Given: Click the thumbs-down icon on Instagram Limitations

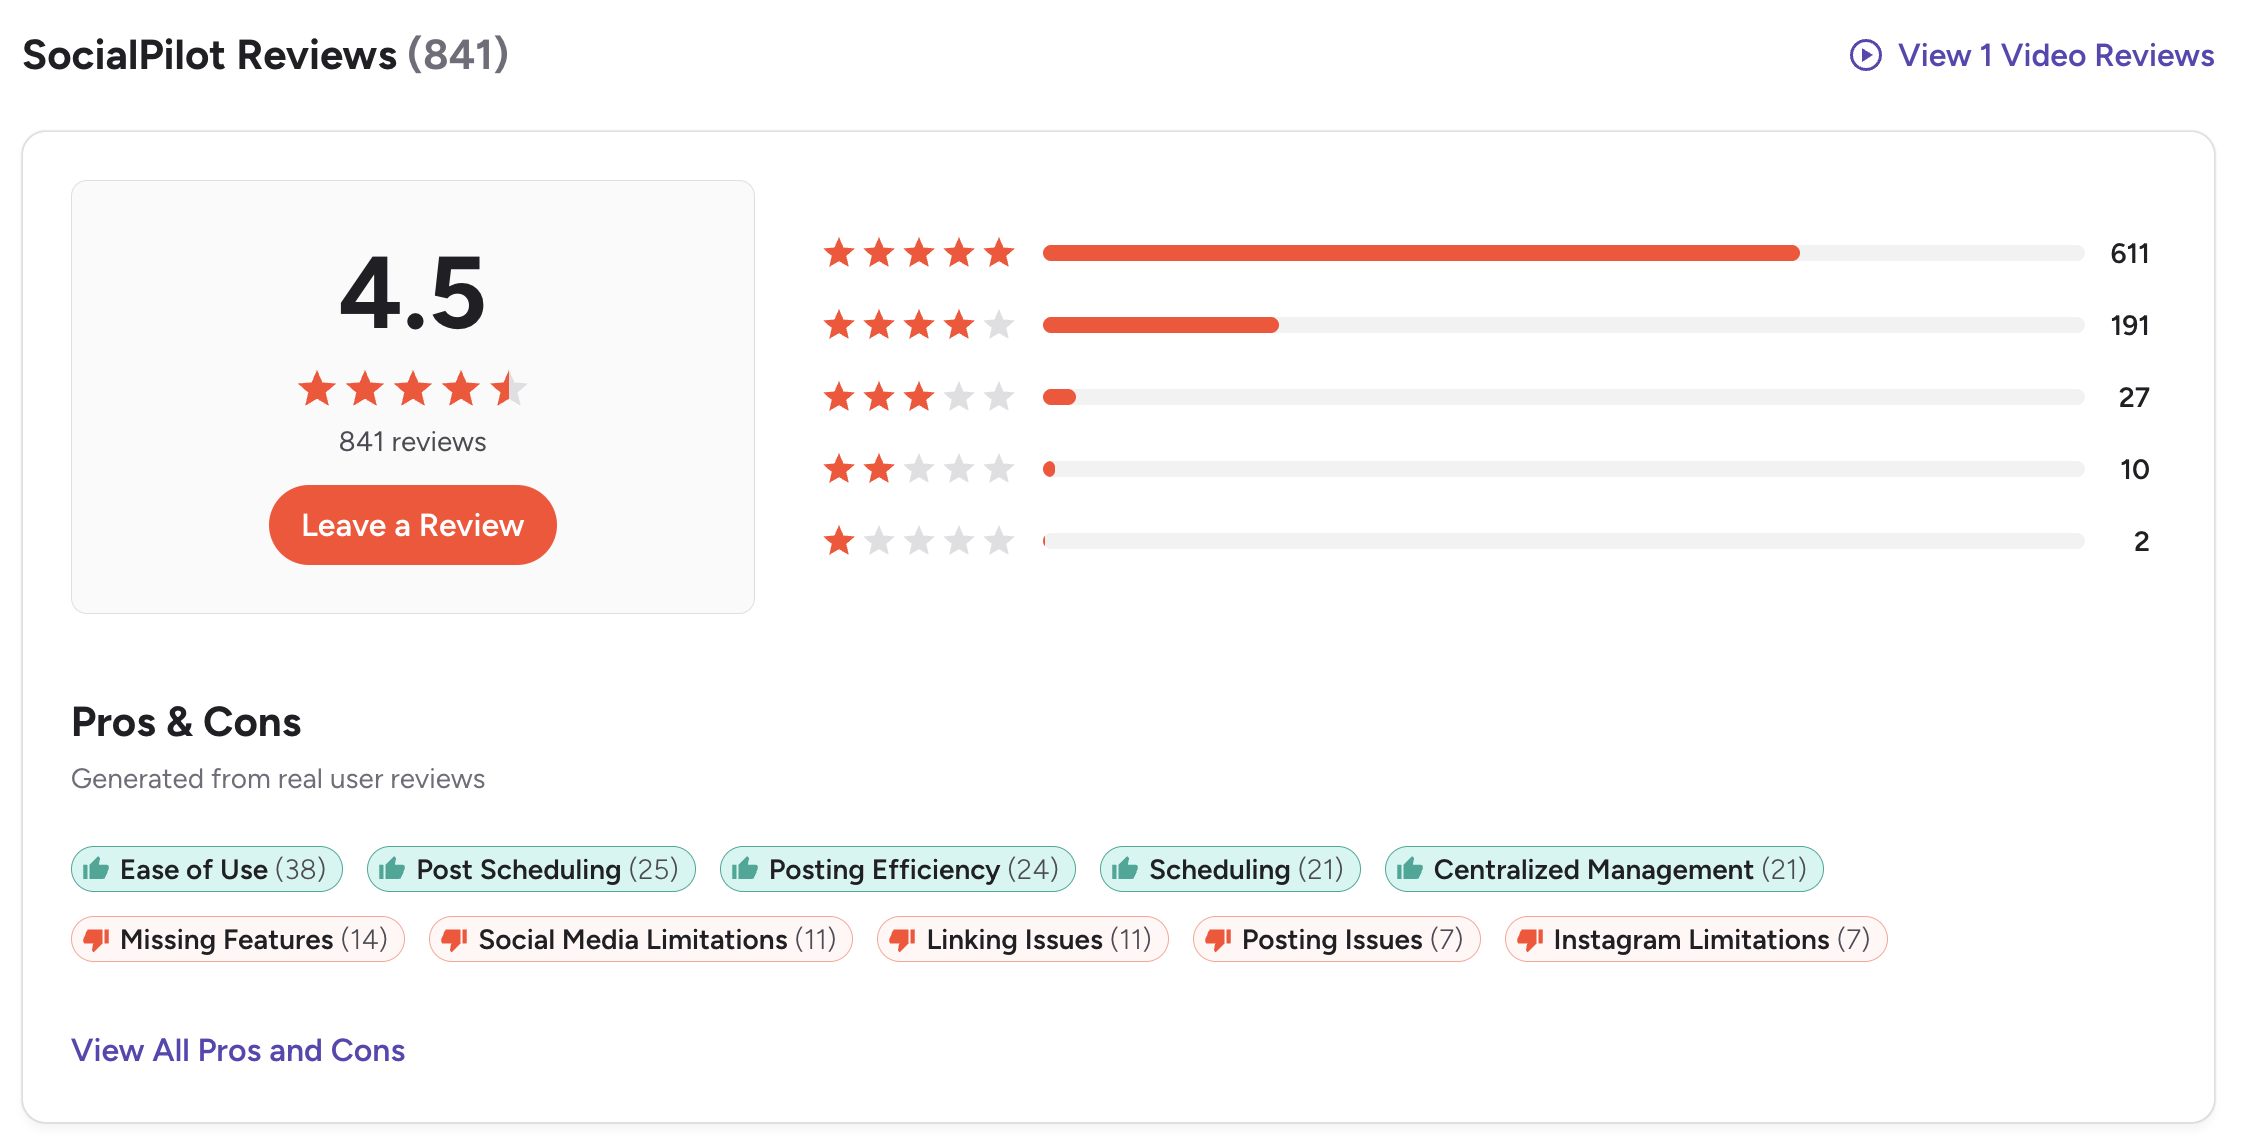Looking at the screenshot, I should pos(1530,939).
